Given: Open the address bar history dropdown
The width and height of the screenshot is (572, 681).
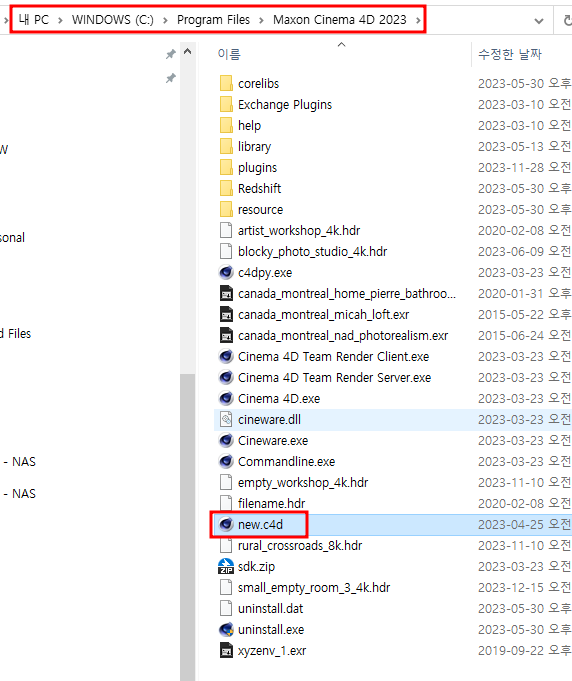Looking at the screenshot, I should [539, 20].
